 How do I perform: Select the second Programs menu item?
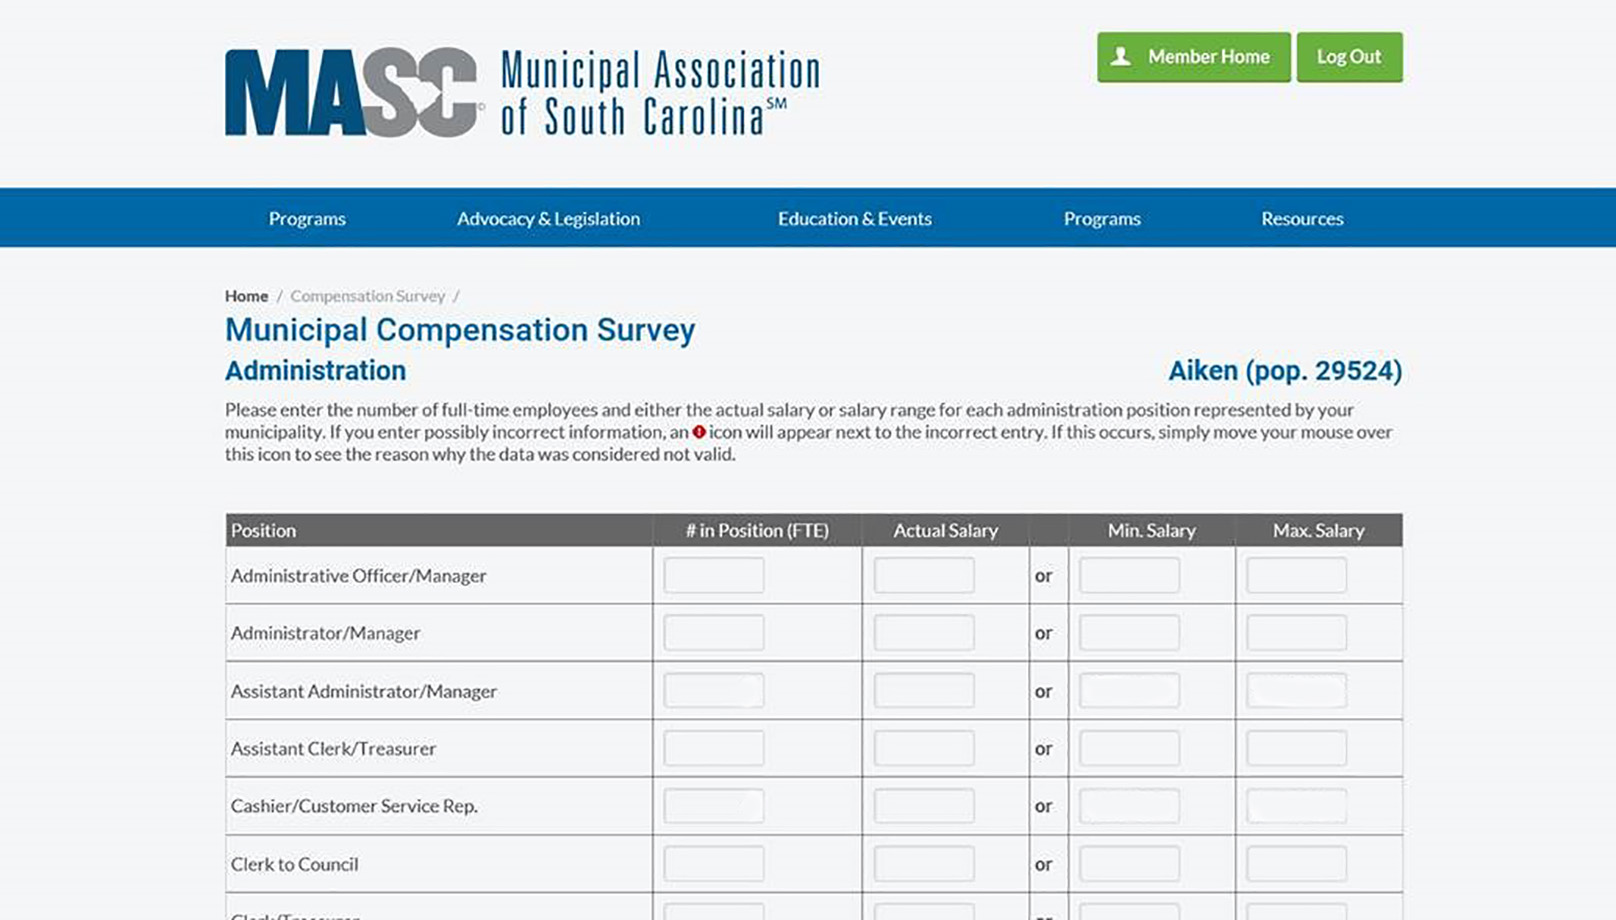click(1102, 218)
